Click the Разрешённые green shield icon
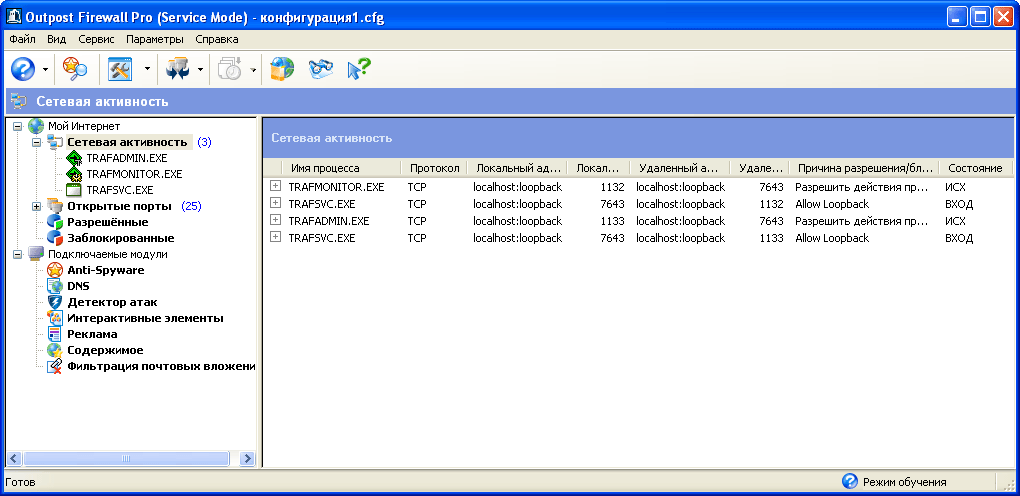 pyautogui.click(x=55, y=223)
